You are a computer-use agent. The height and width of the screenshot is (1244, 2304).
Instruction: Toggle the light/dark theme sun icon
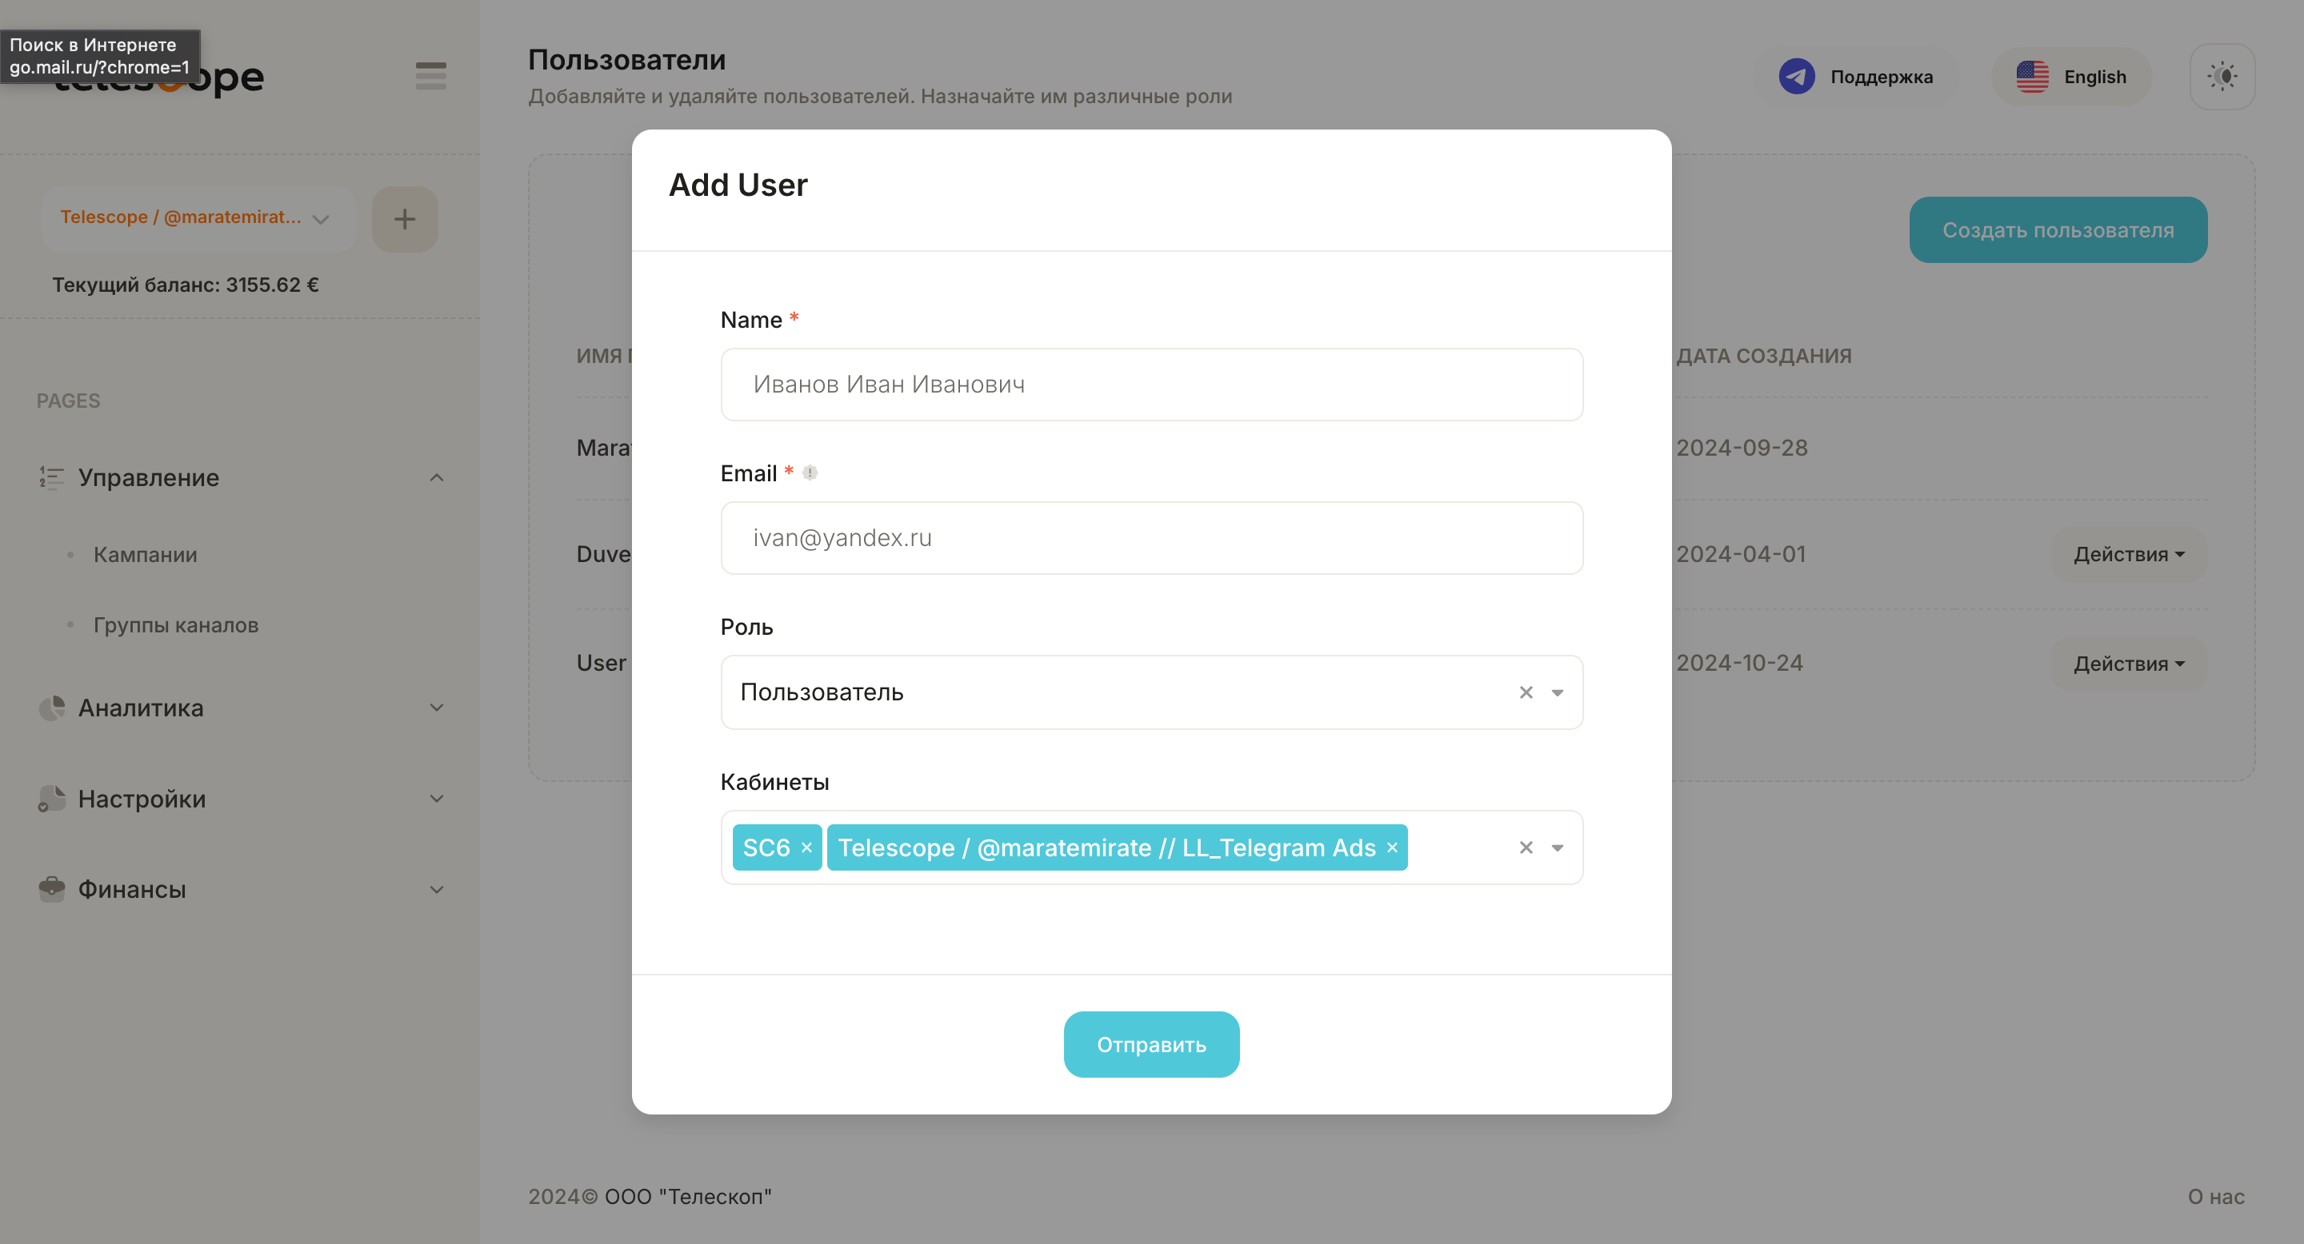[x=2222, y=77]
